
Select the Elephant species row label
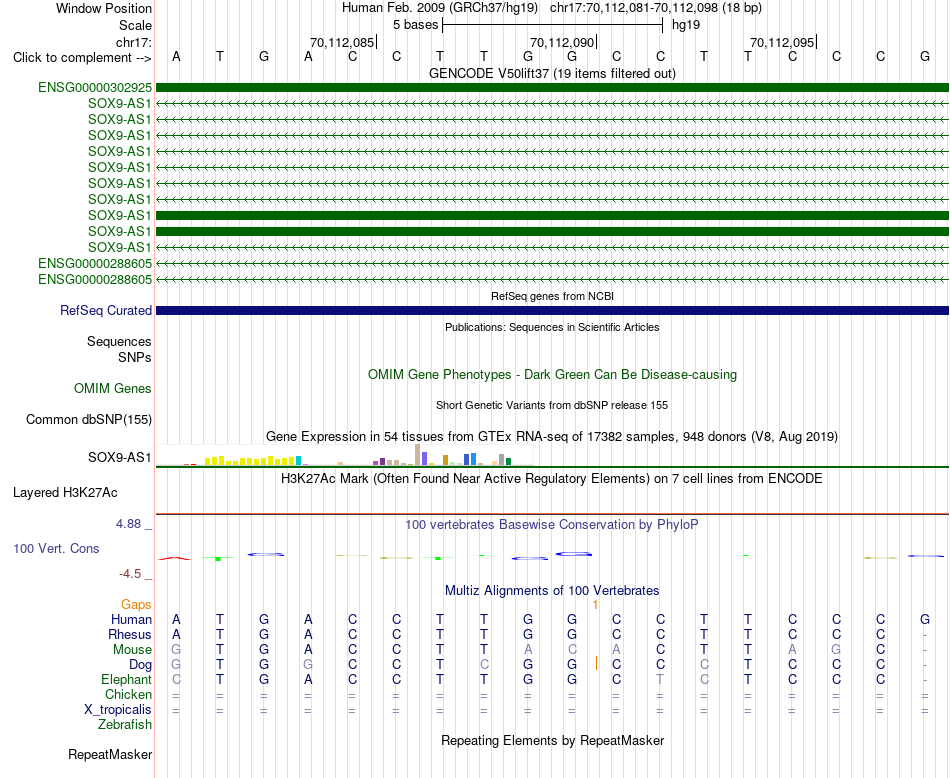point(126,679)
